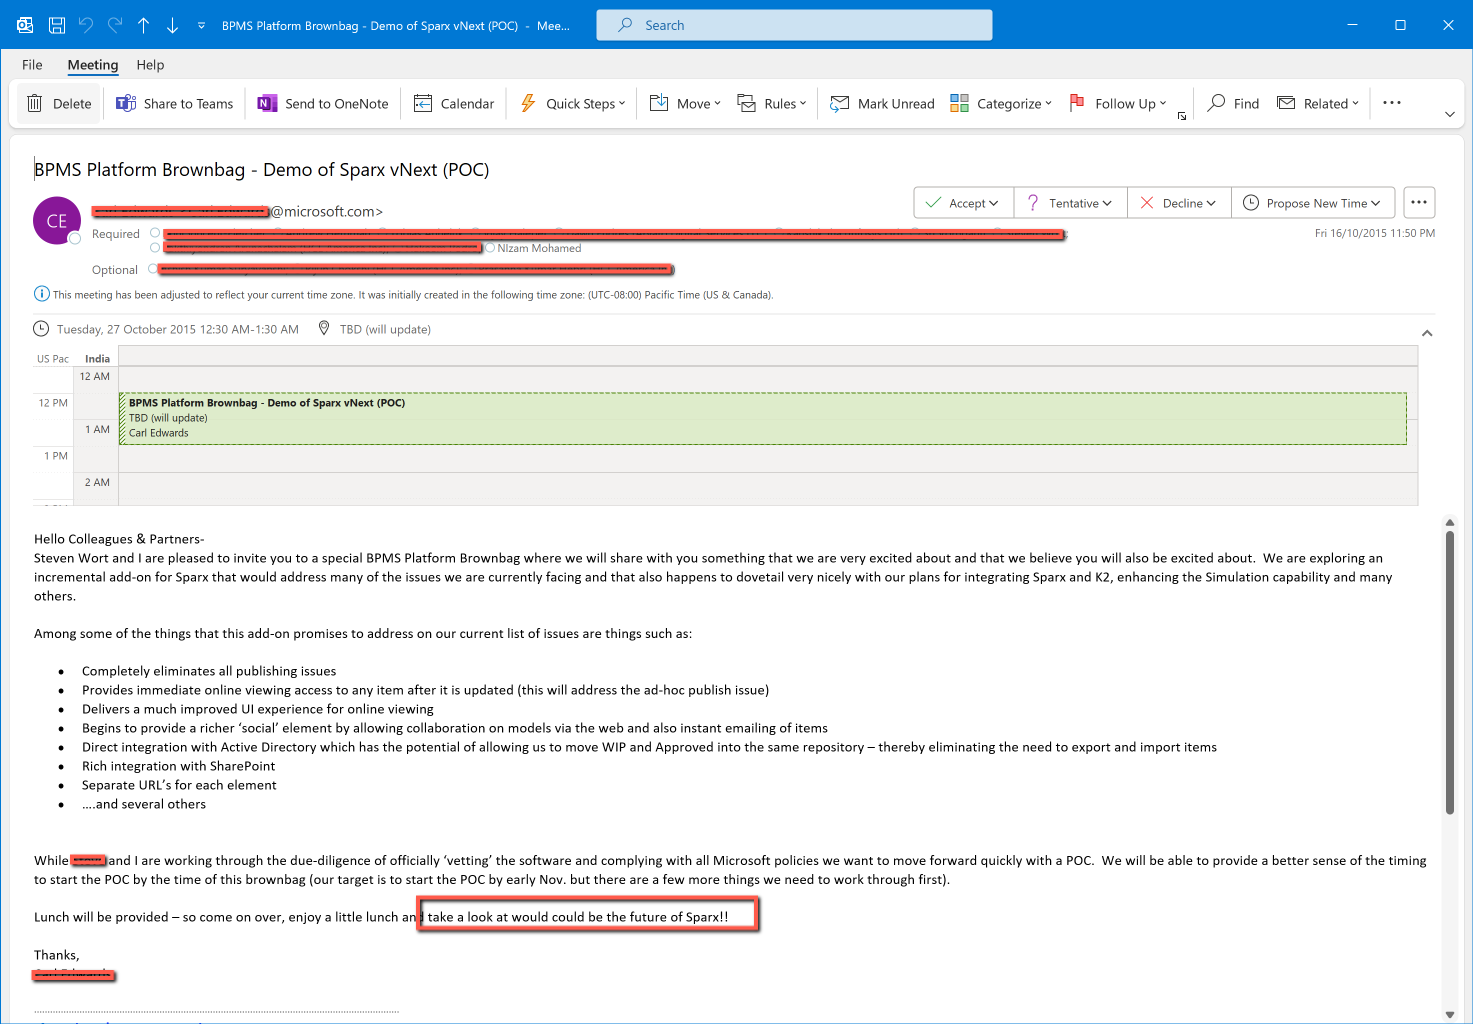Click the Save icon in title bar
Viewport: 1473px width, 1024px height.
coord(57,25)
